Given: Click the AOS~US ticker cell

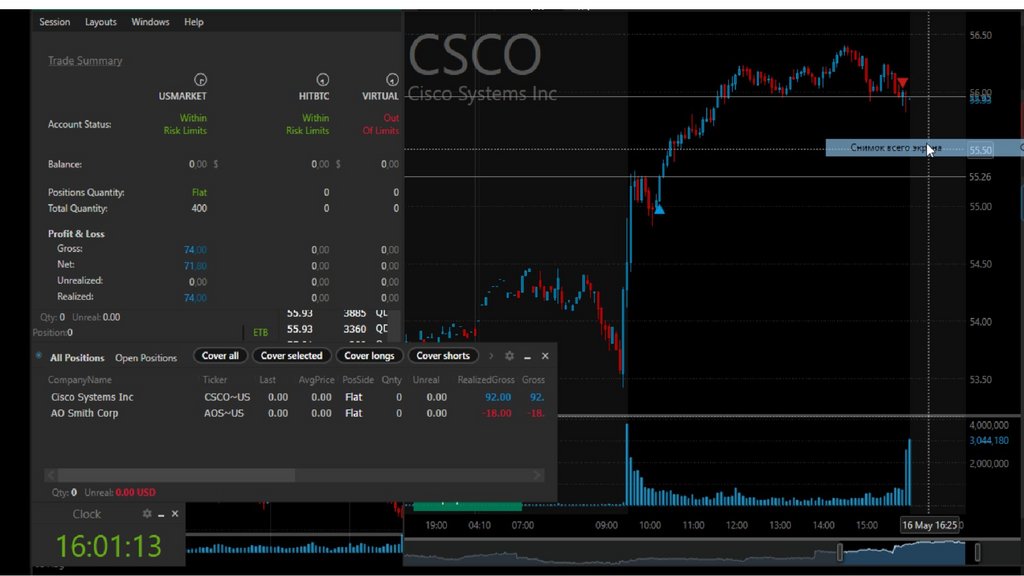Looking at the screenshot, I should 223,413.
